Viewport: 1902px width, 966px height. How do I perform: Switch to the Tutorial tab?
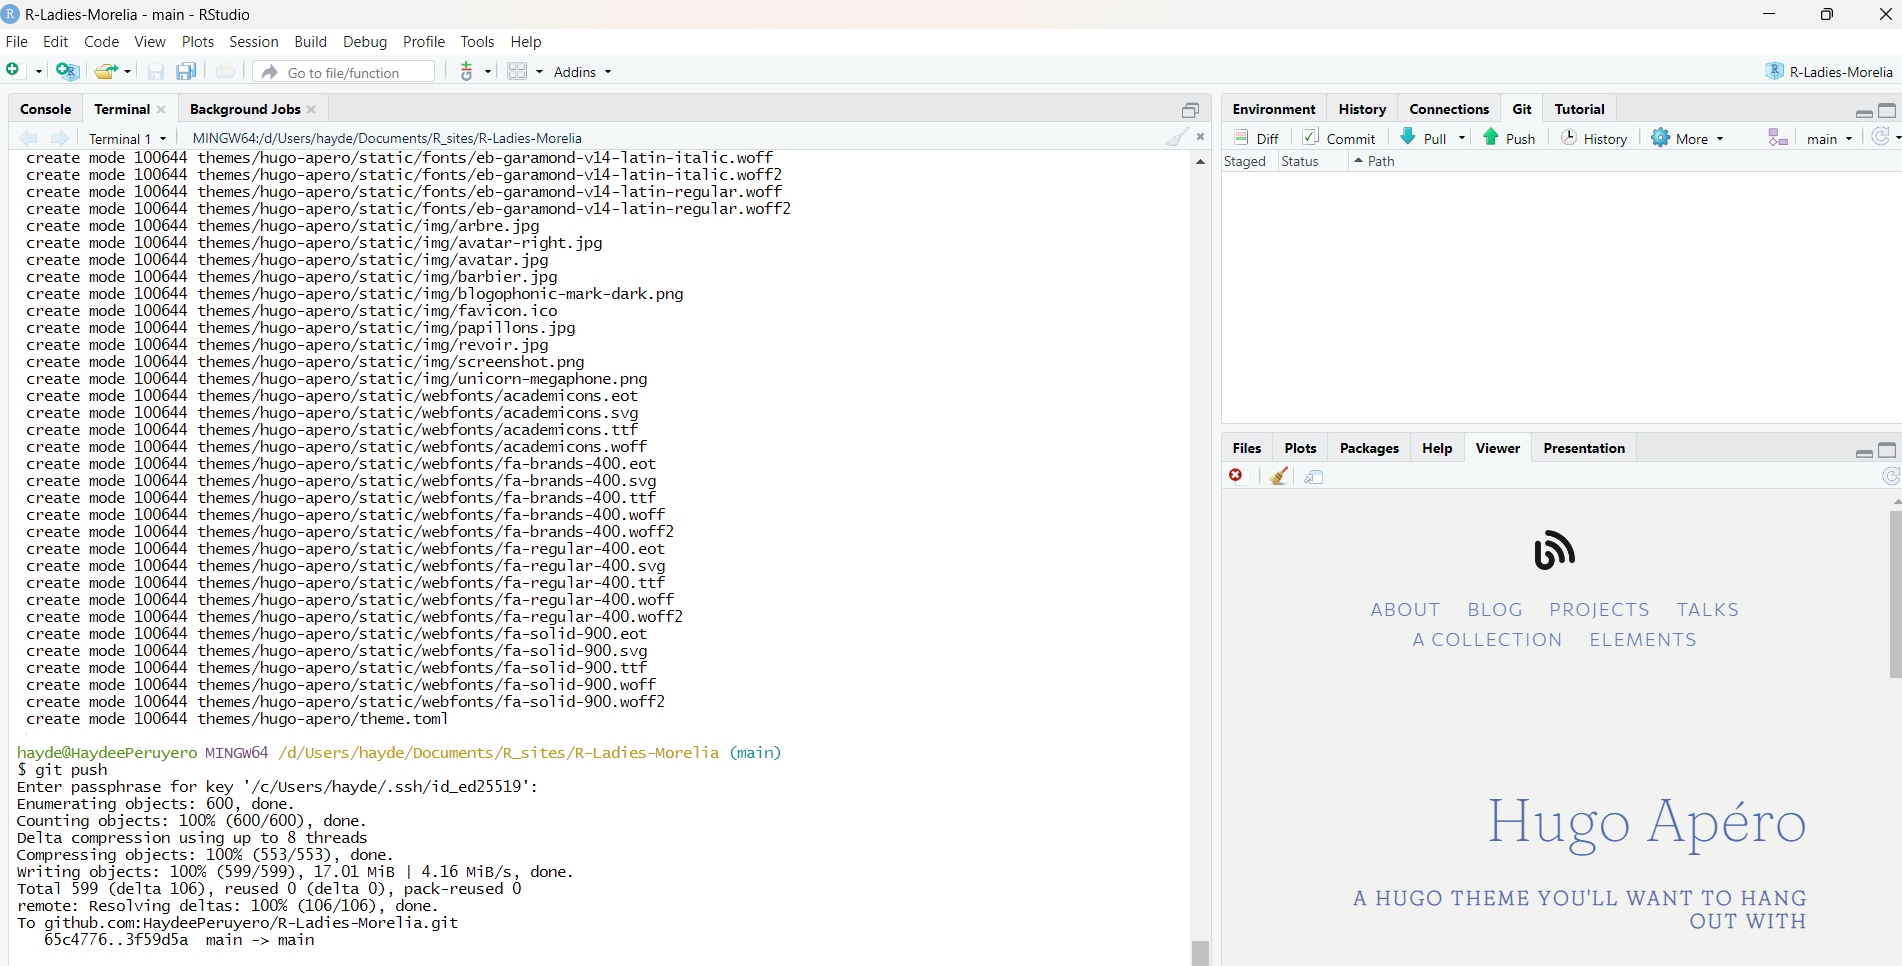[x=1579, y=109]
